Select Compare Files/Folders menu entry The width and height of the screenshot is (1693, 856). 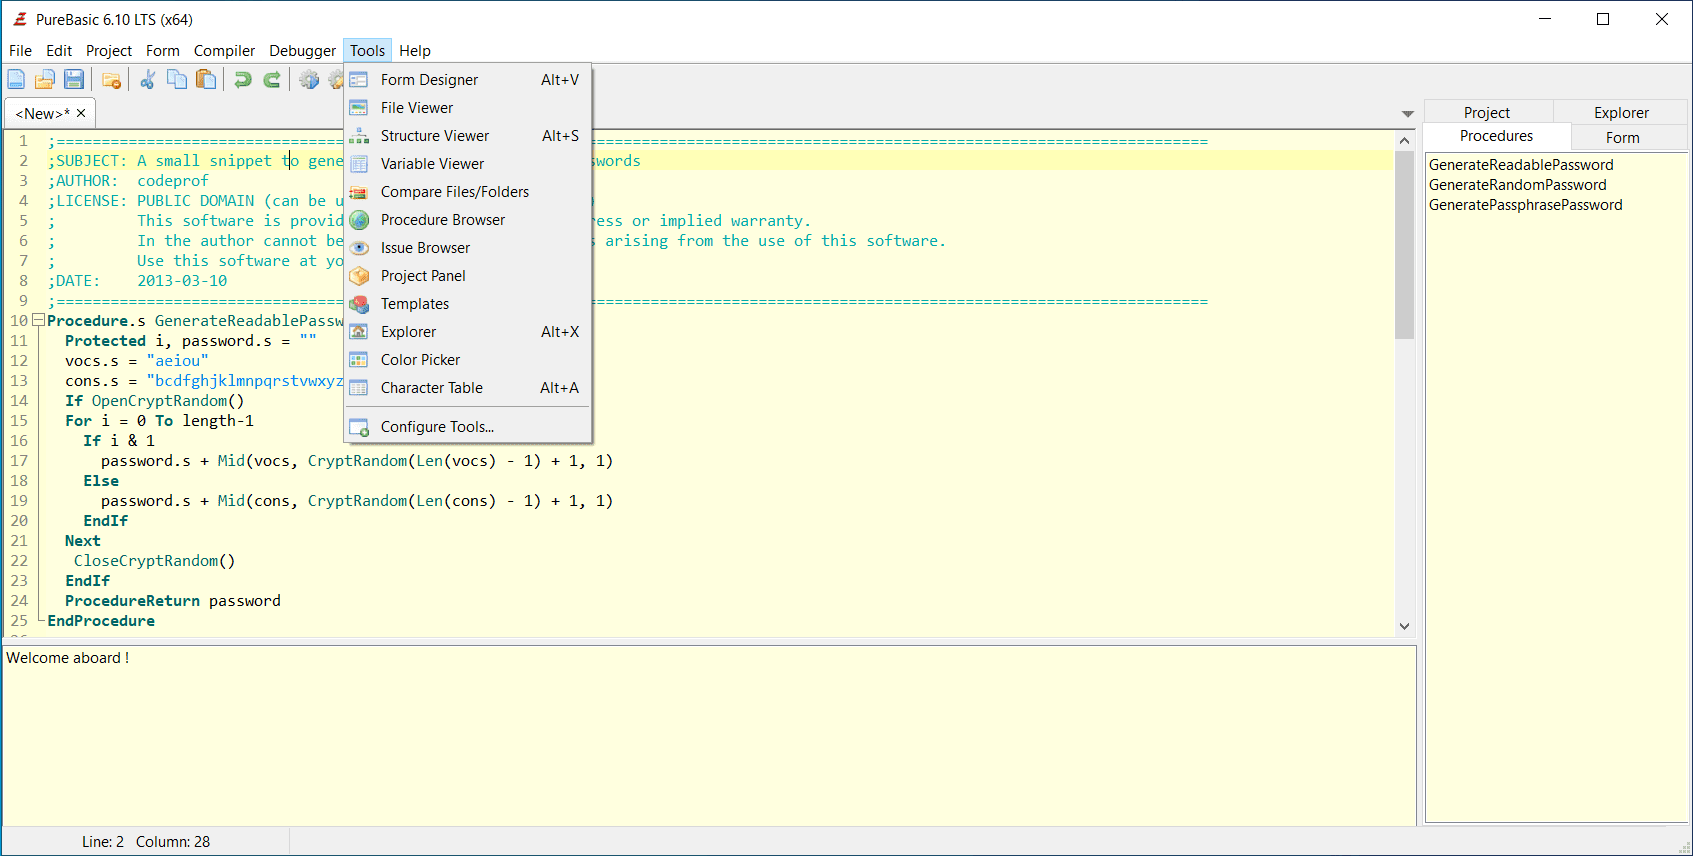[468, 192]
